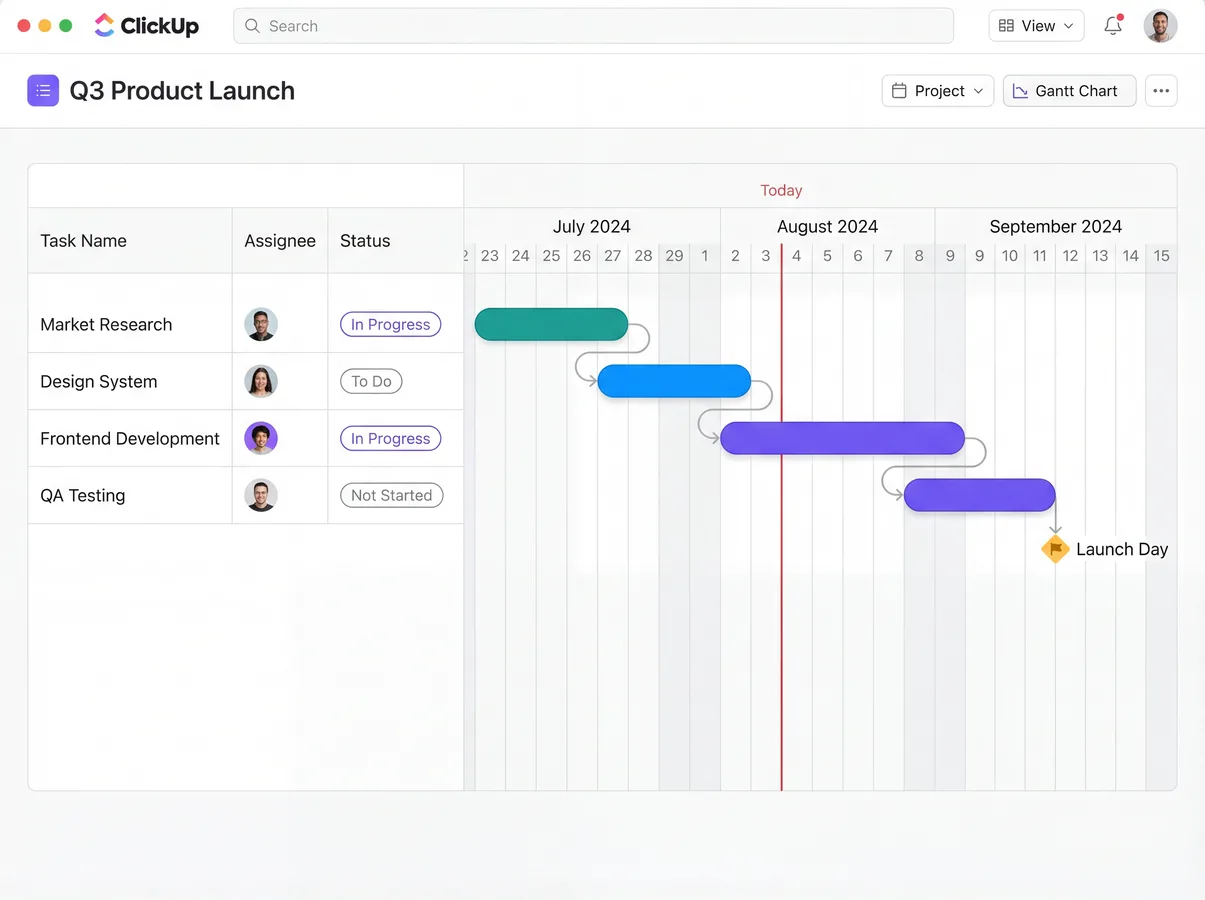Viewport: 1205px width, 900px height.
Task: Click into the Search field
Action: (x=592, y=25)
